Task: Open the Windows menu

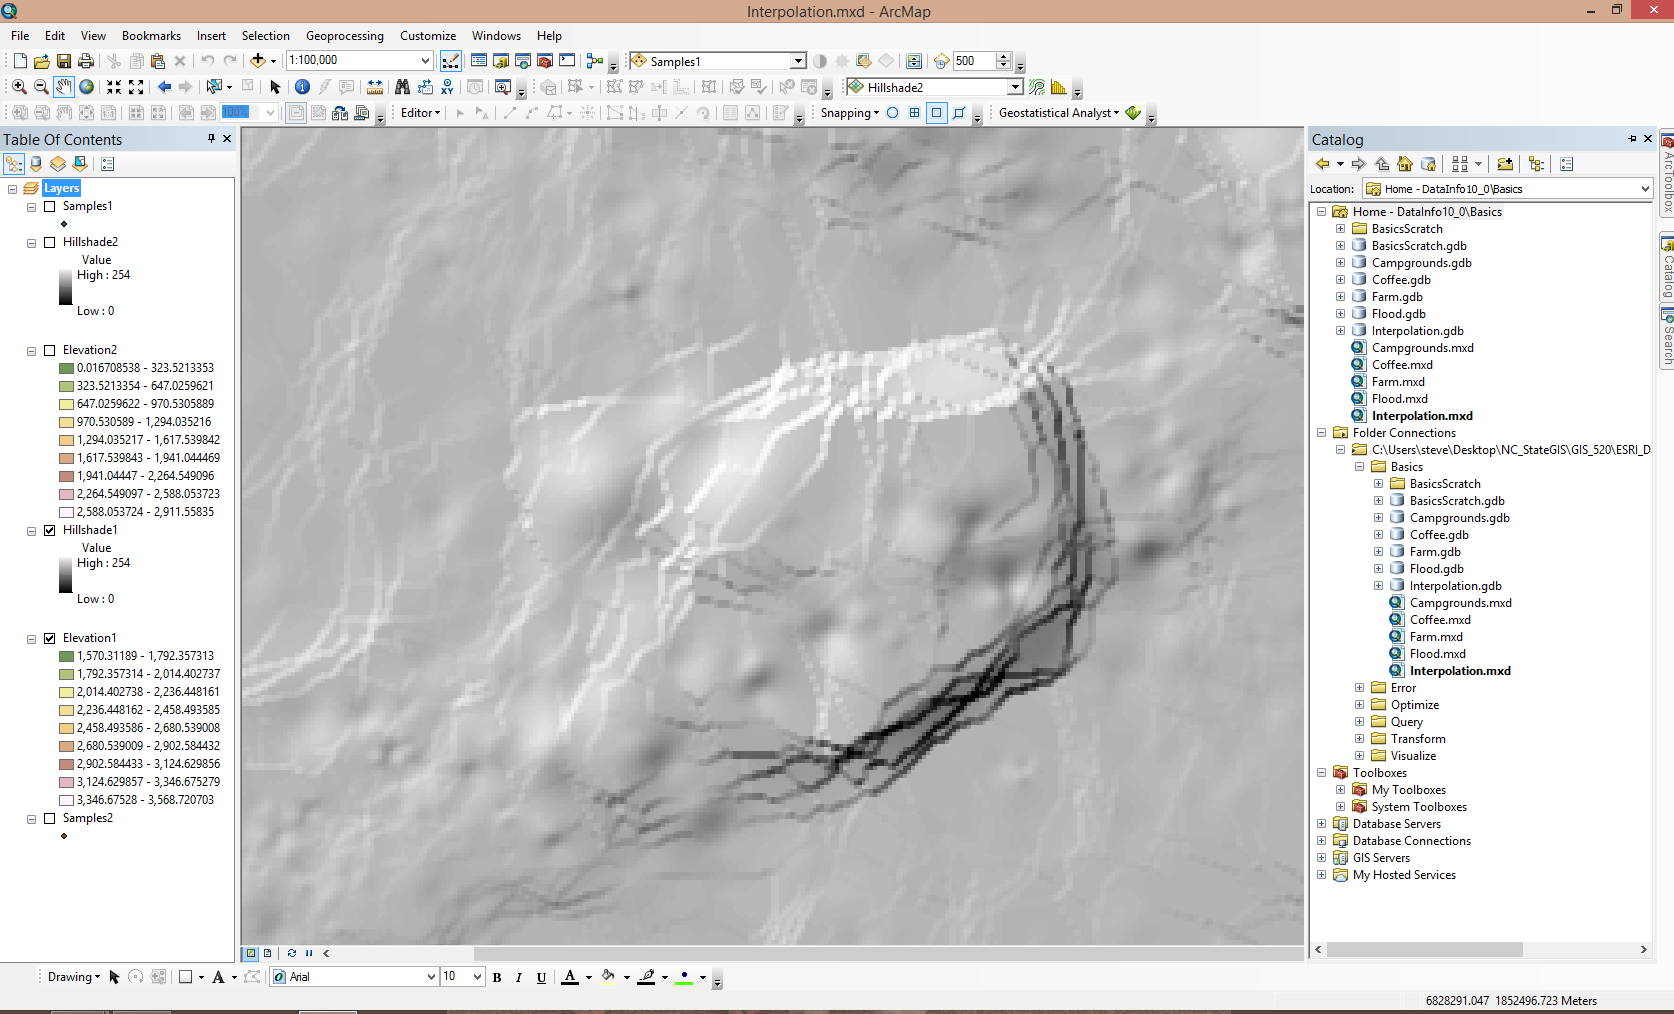Action: [496, 36]
